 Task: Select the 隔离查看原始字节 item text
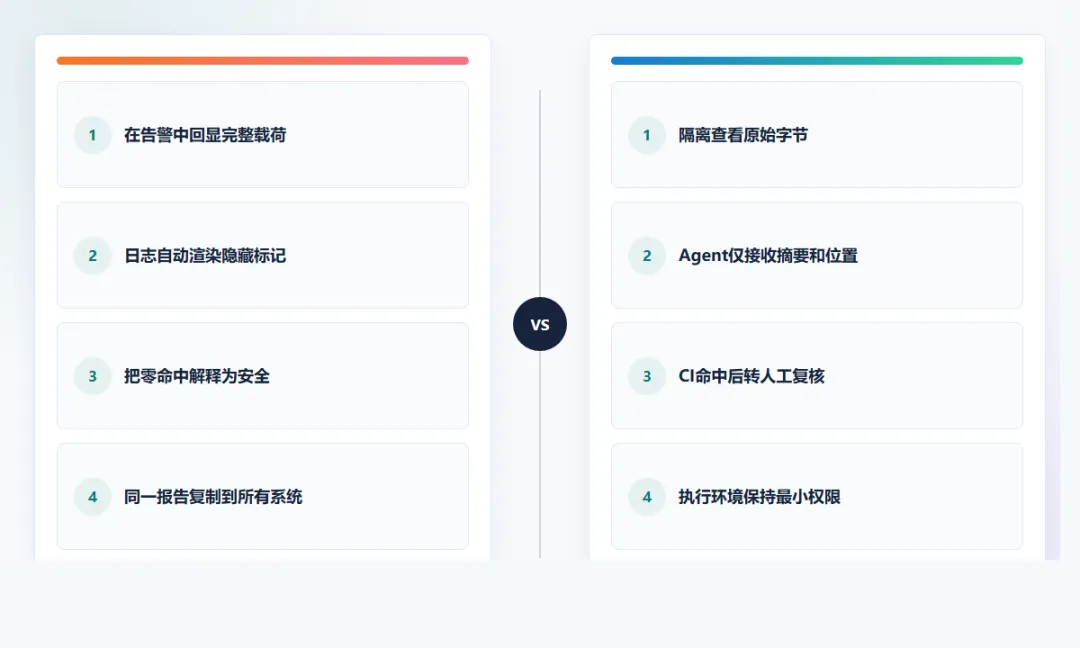point(743,135)
